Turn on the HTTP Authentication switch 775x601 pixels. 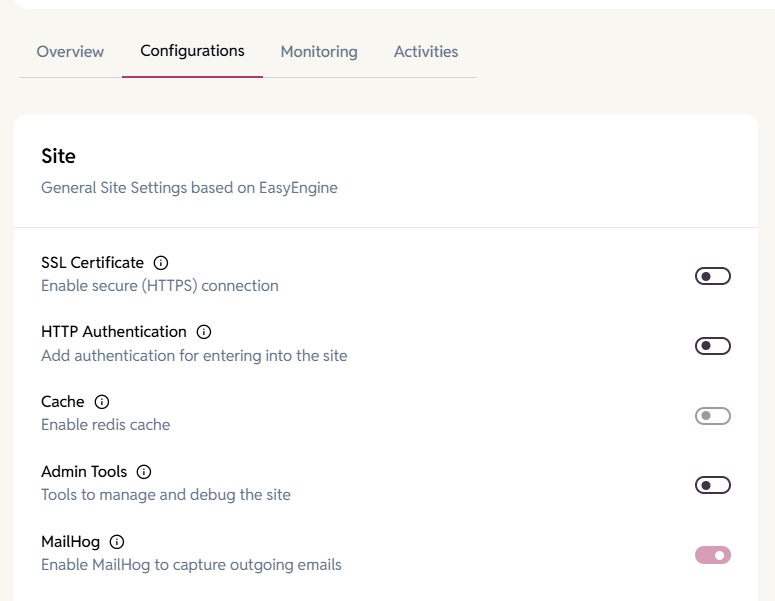(713, 346)
